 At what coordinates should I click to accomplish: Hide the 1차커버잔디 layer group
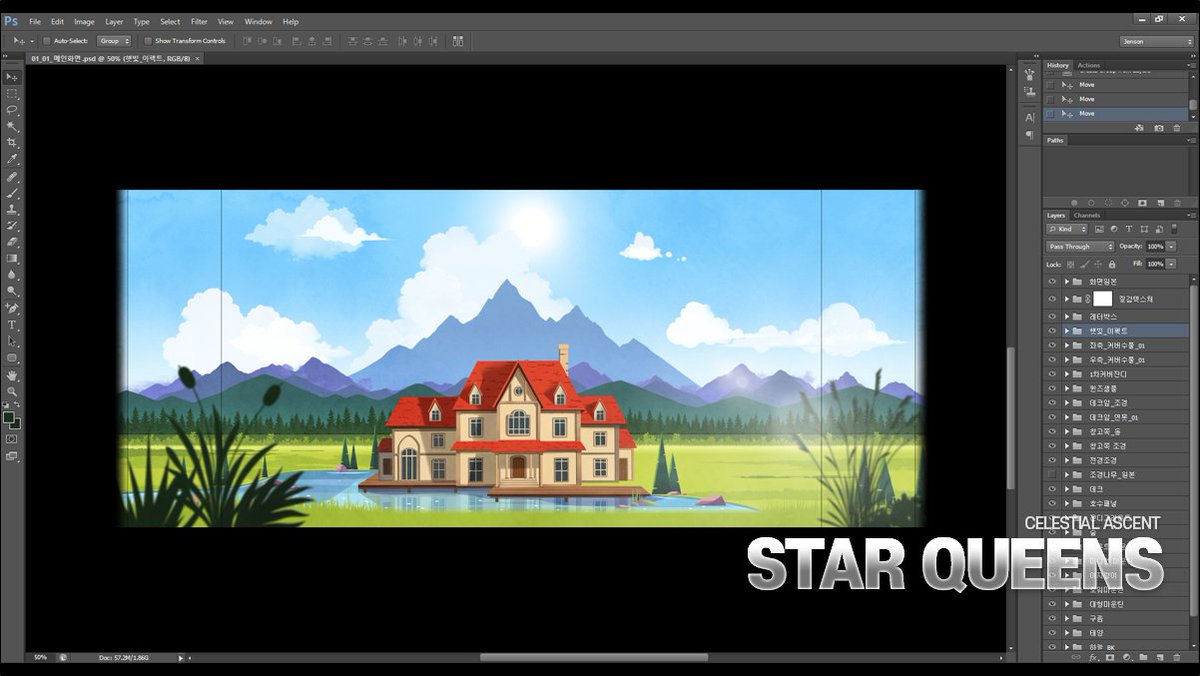click(x=1052, y=373)
